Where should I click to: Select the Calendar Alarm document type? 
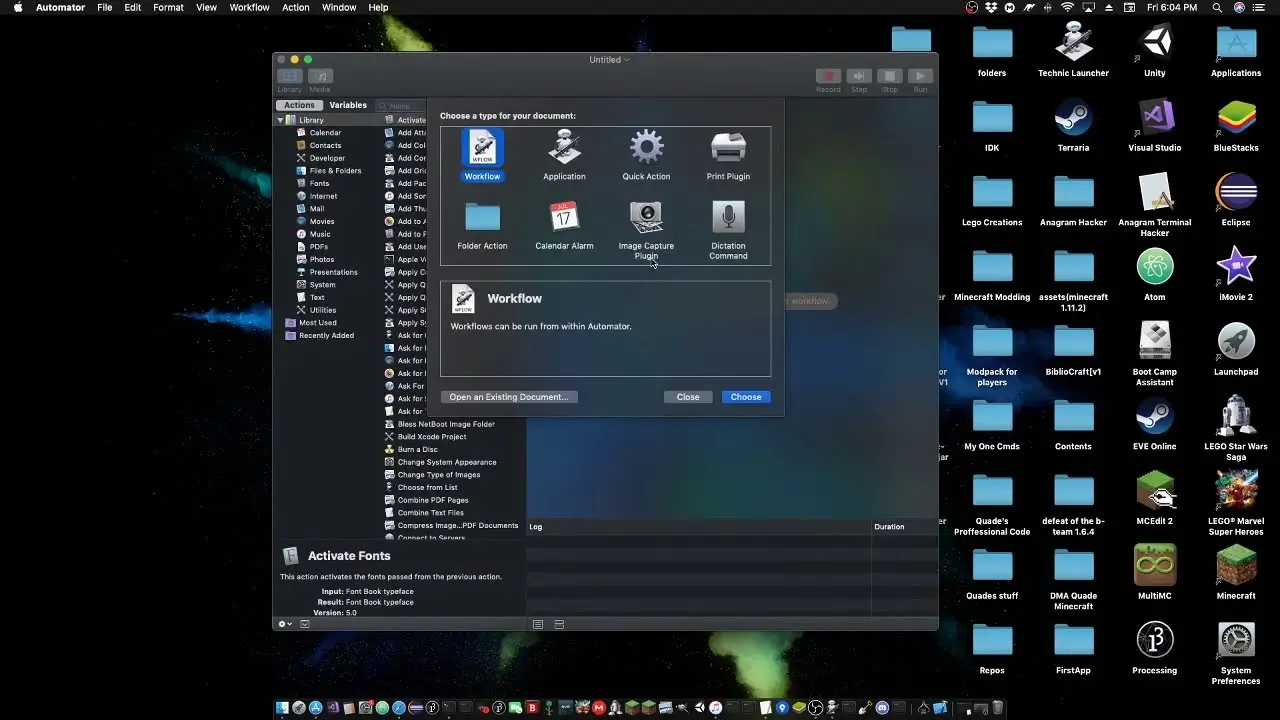point(563,220)
